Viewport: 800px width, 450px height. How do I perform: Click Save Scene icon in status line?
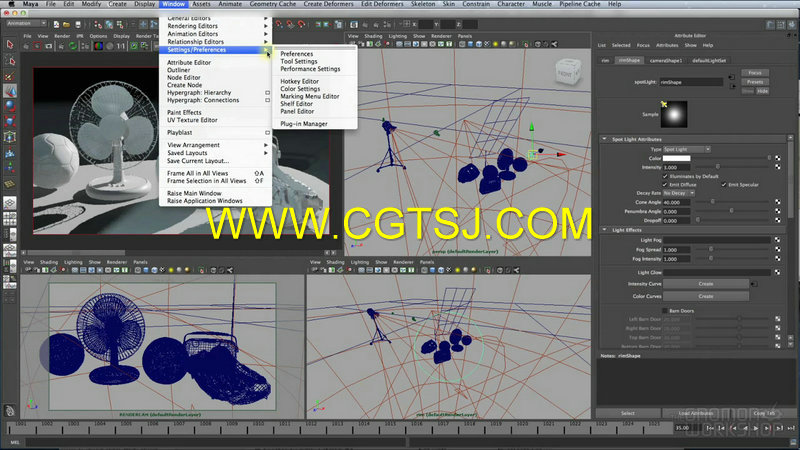point(78,24)
